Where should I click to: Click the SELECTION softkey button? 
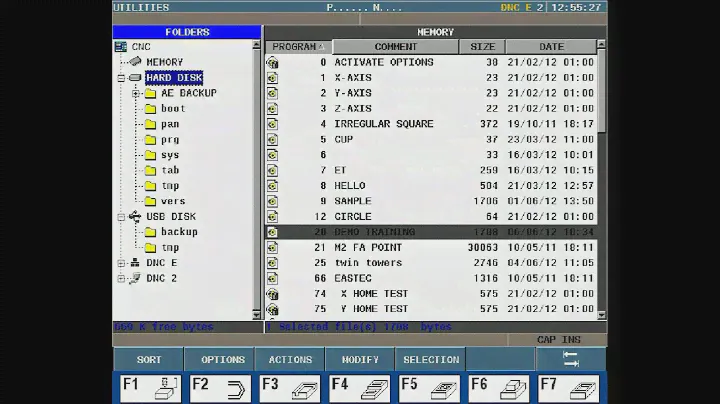tap(431, 360)
